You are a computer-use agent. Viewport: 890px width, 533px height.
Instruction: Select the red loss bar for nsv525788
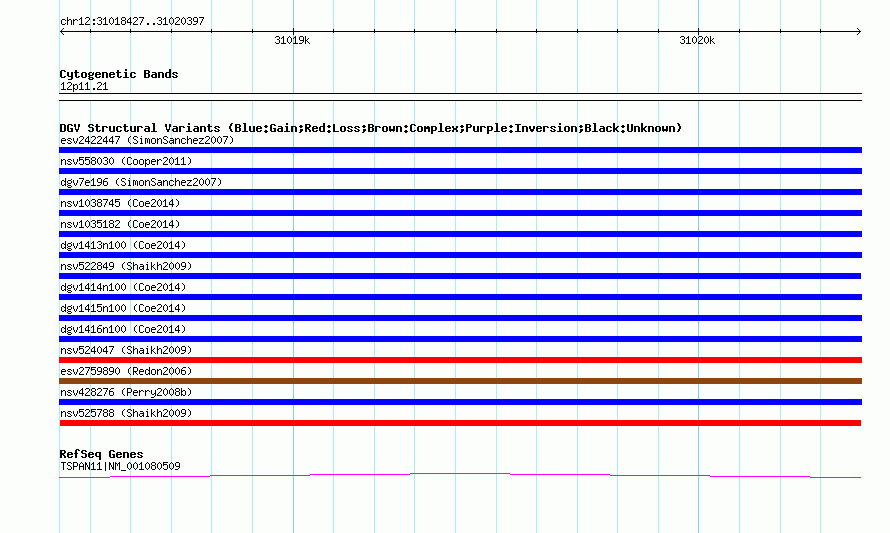460,423
